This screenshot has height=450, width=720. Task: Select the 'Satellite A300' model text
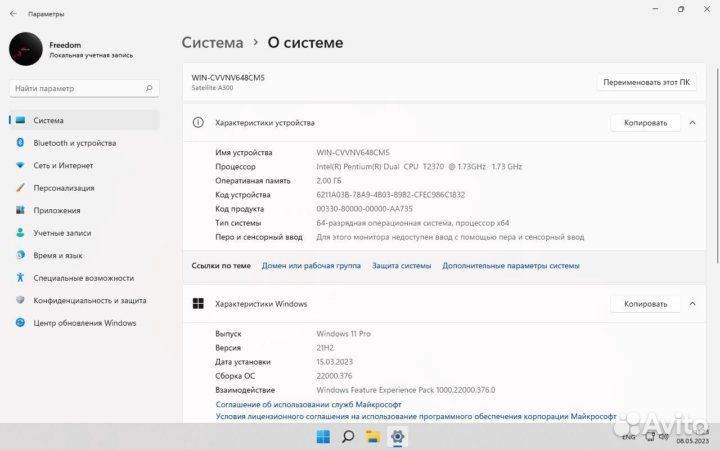click(x=212, y=88)
